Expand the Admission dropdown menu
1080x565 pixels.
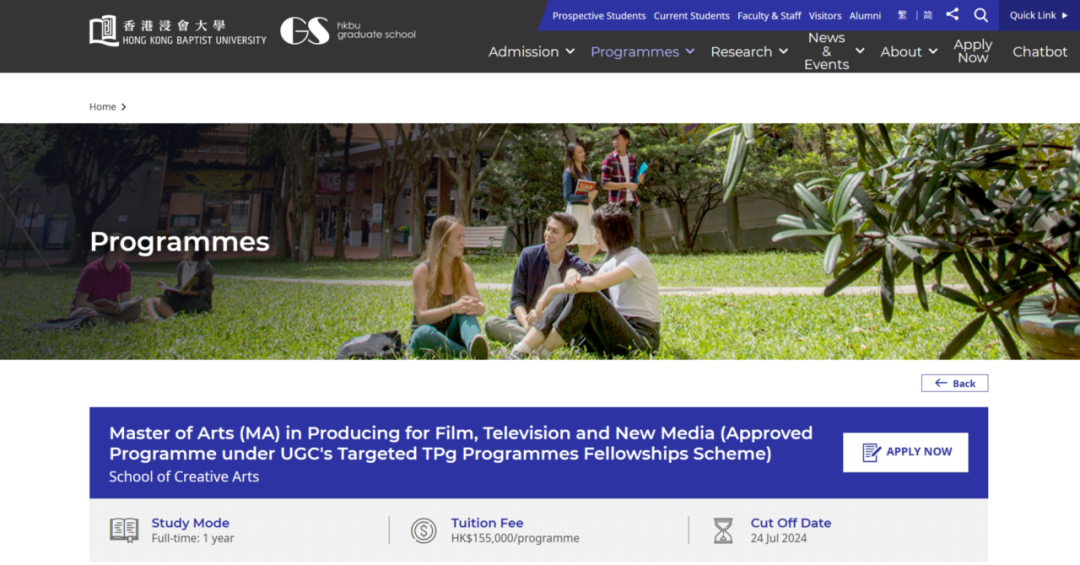531,52
